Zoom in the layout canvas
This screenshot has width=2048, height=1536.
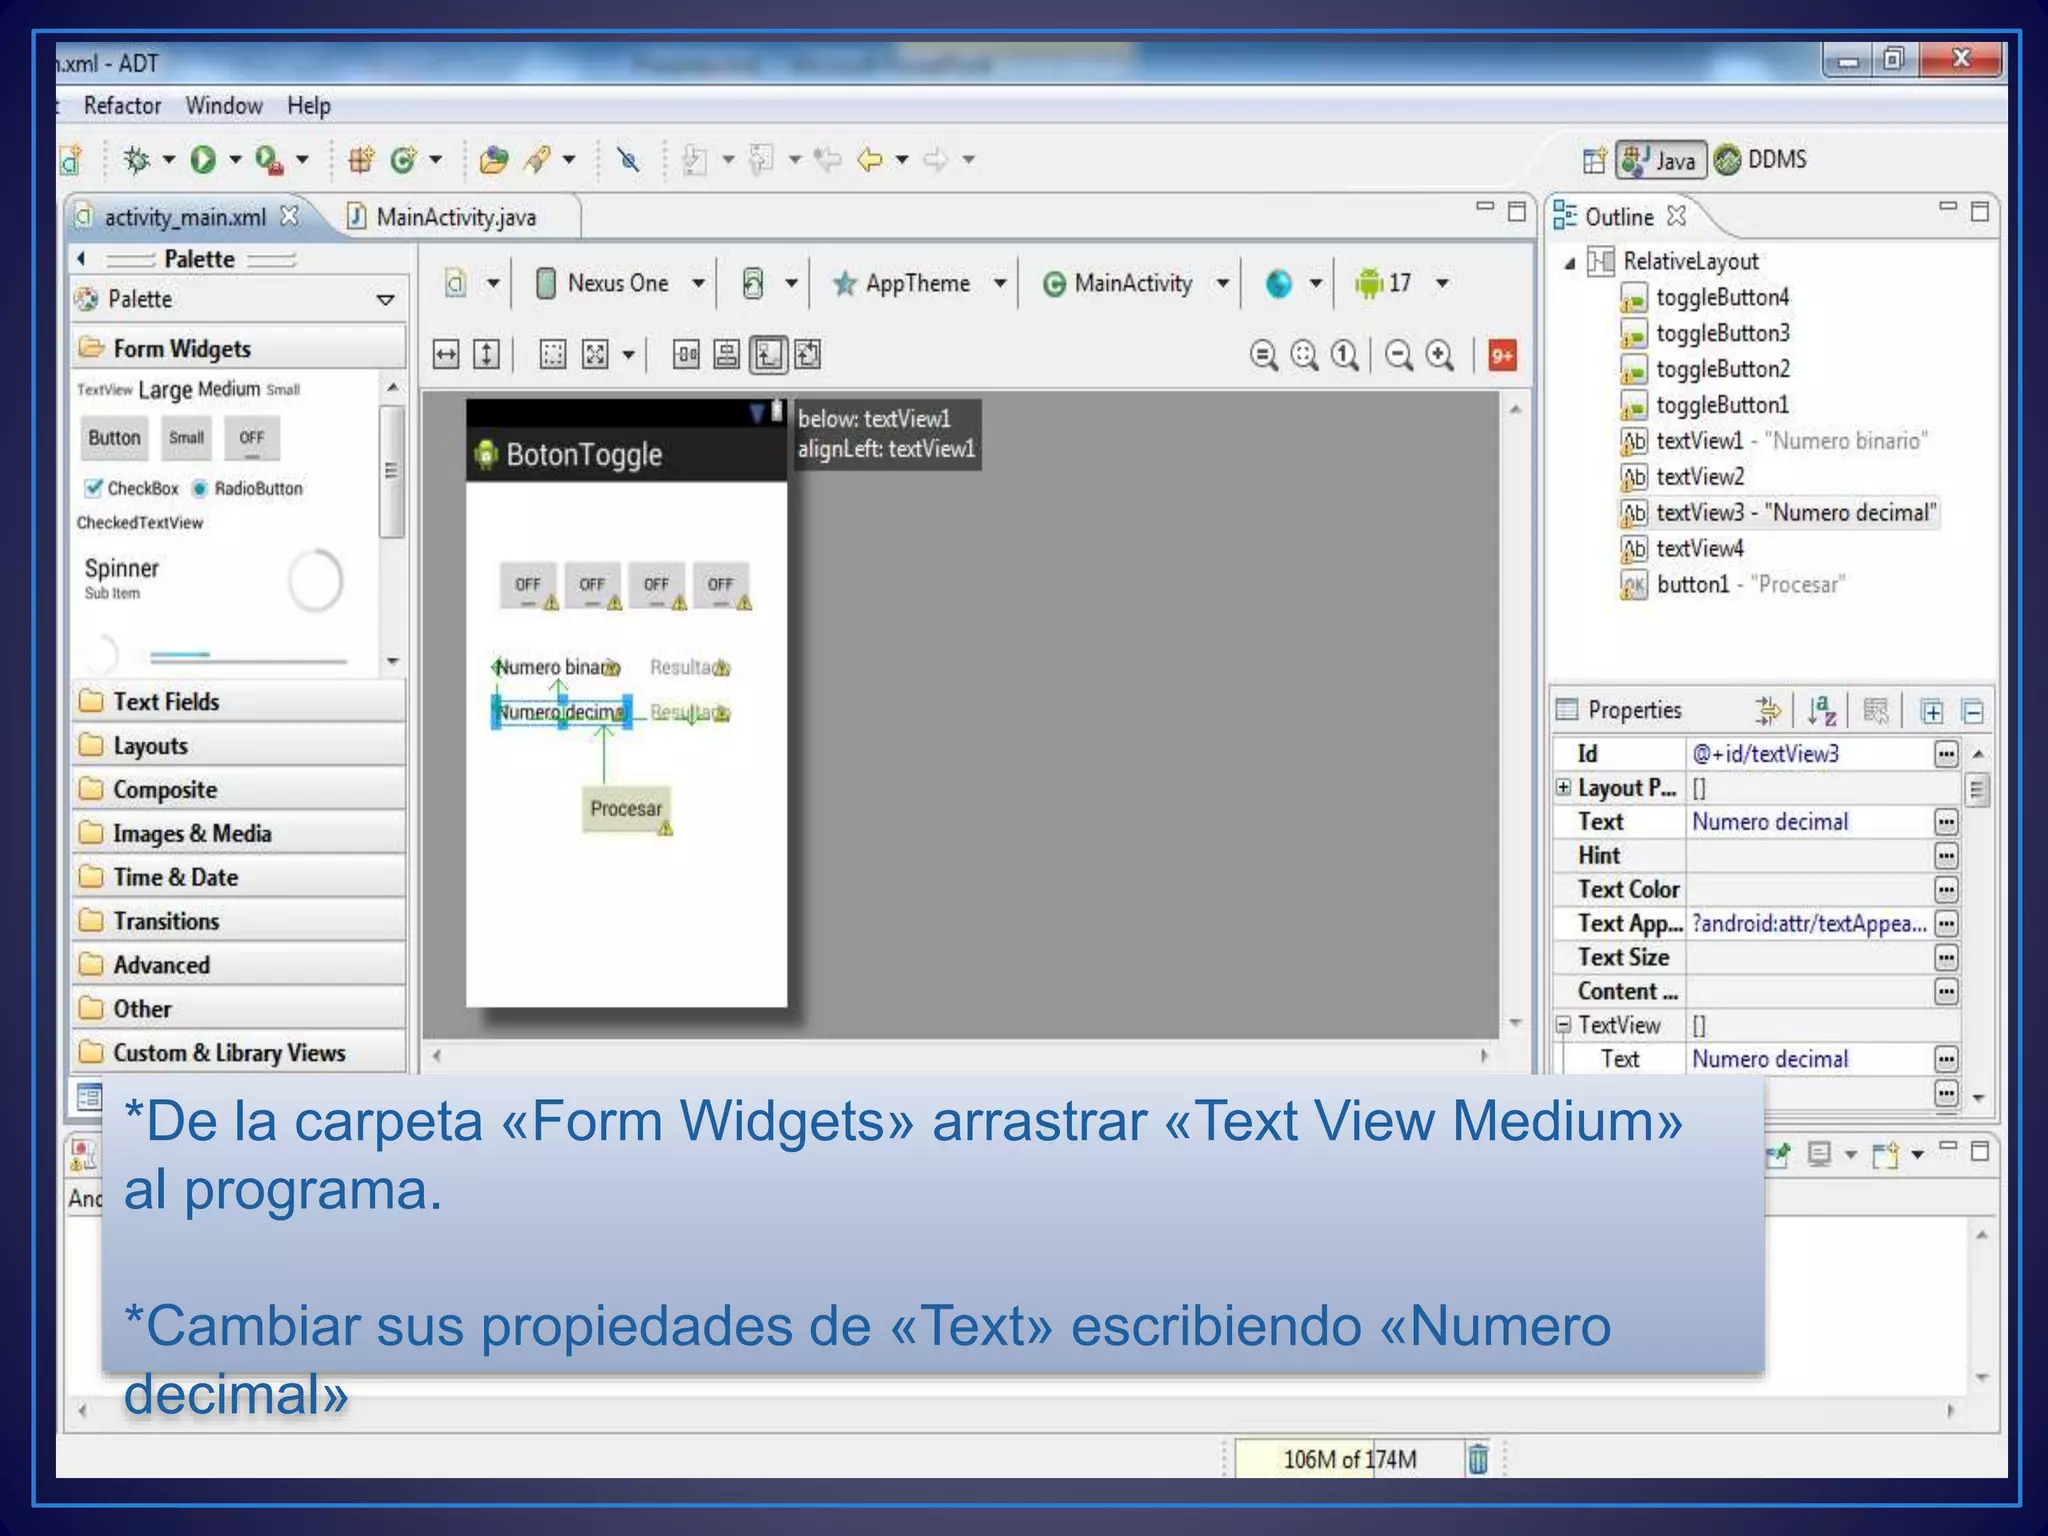click(x=1440, y=355)
